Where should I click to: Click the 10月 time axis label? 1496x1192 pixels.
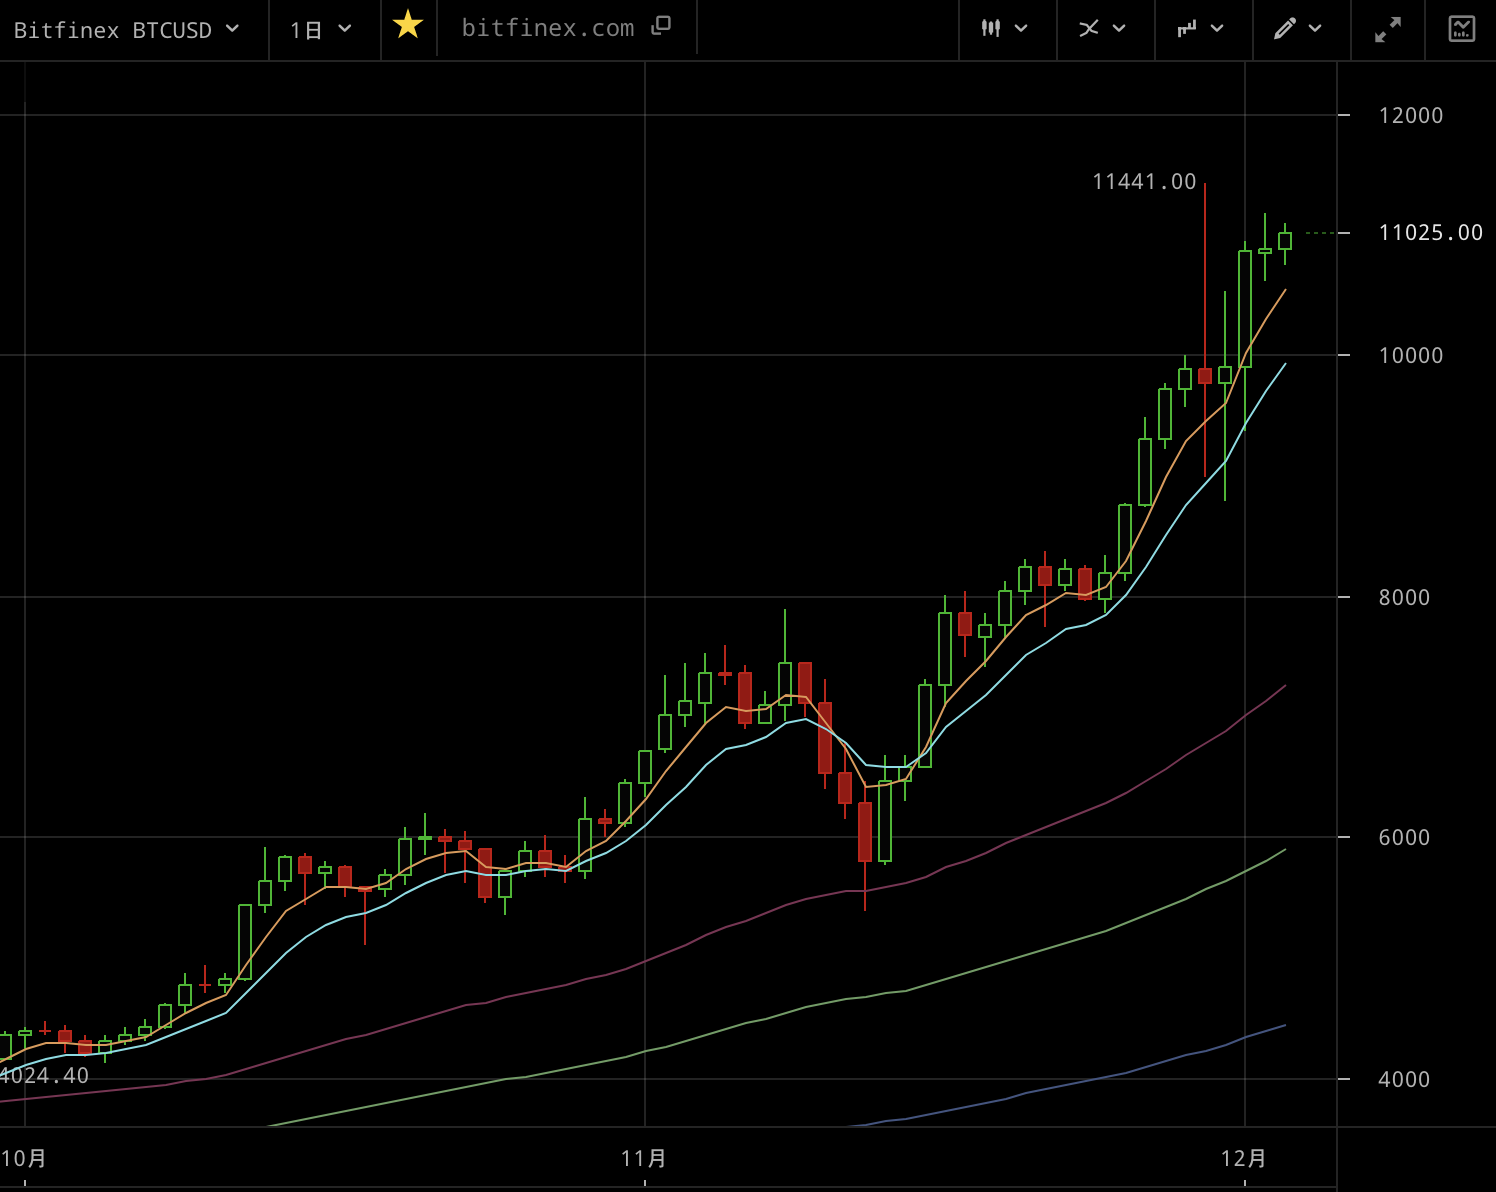[24, 1159]
